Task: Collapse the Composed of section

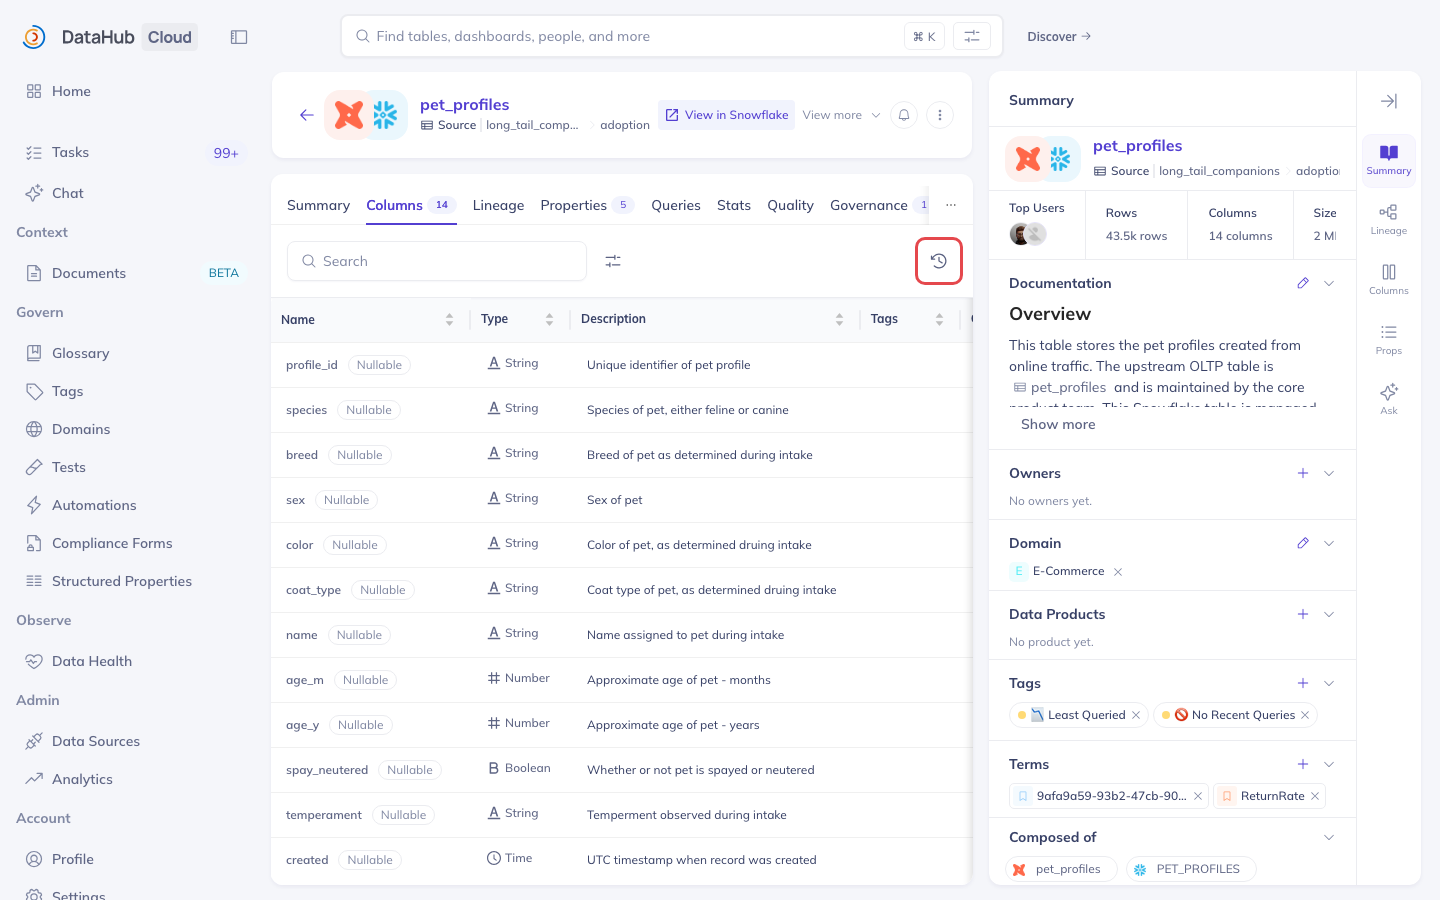Action: [1329, 837]
